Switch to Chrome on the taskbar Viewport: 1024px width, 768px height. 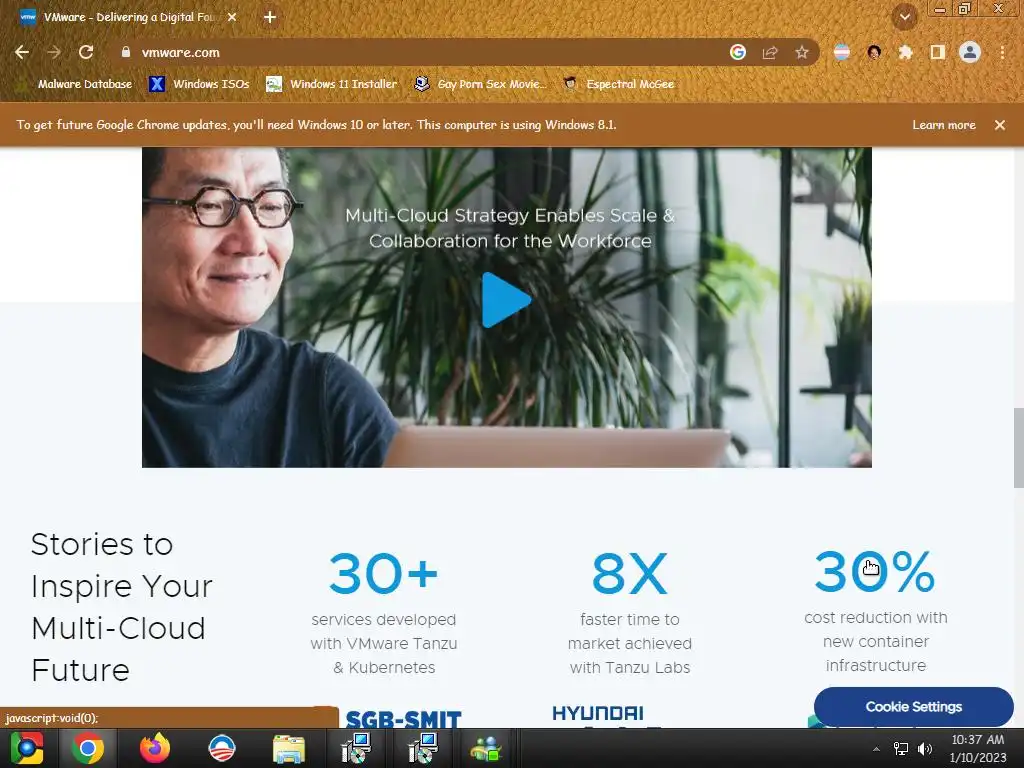tap(88, 748)
